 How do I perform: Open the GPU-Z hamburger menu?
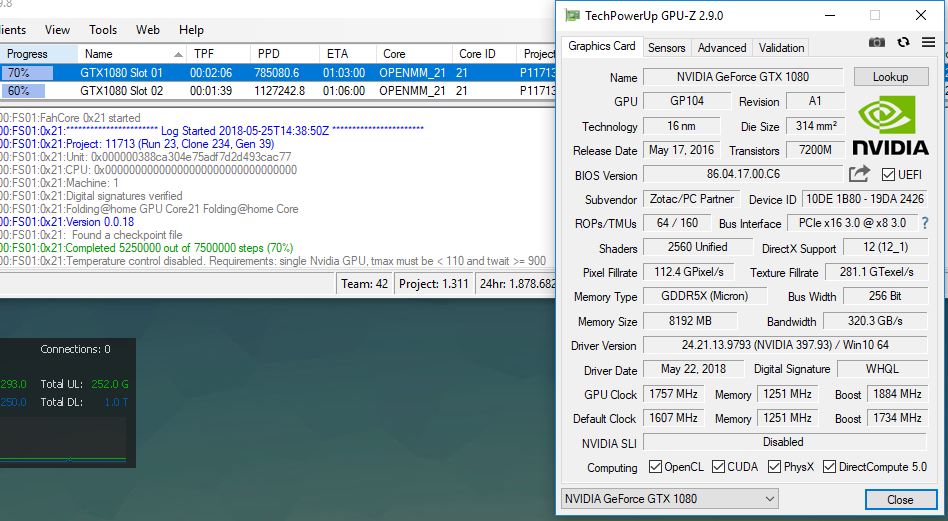928,42
